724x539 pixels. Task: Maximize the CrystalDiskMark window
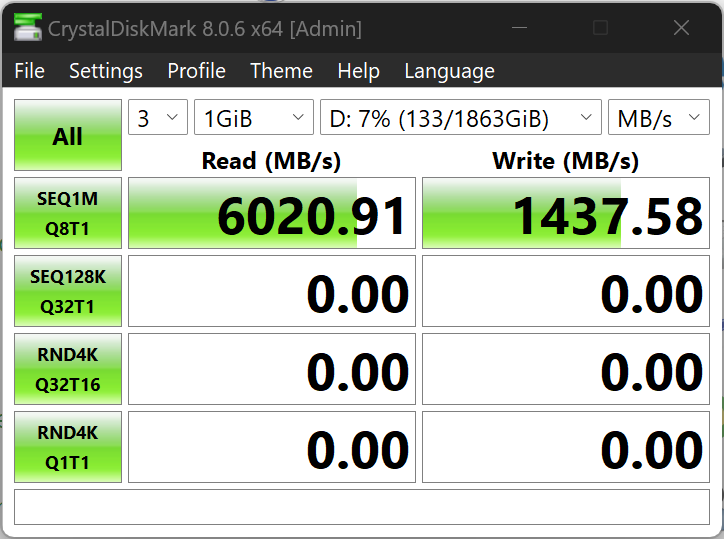tap(600, 28)
